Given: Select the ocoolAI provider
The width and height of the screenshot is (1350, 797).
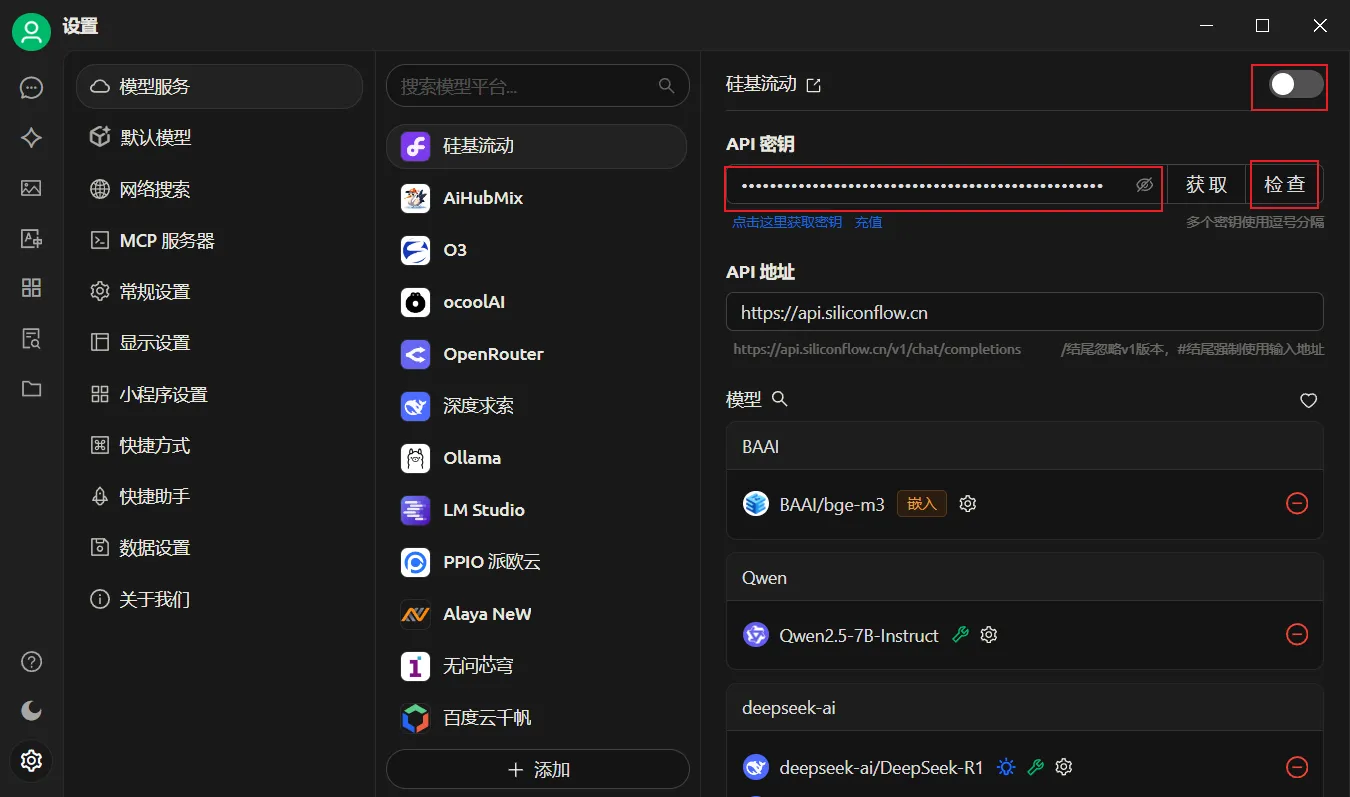Looking at the screenshot, I should pos(537,302).
